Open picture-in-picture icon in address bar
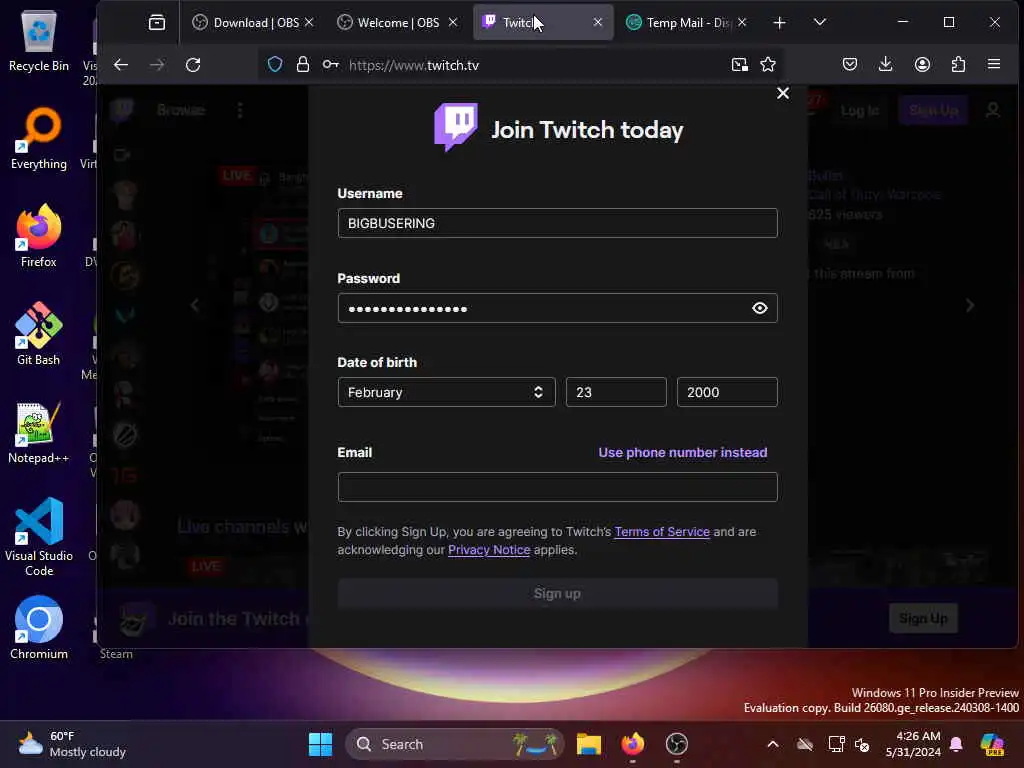The width and height of the screenshot is (1024, 768). point(739,65)
